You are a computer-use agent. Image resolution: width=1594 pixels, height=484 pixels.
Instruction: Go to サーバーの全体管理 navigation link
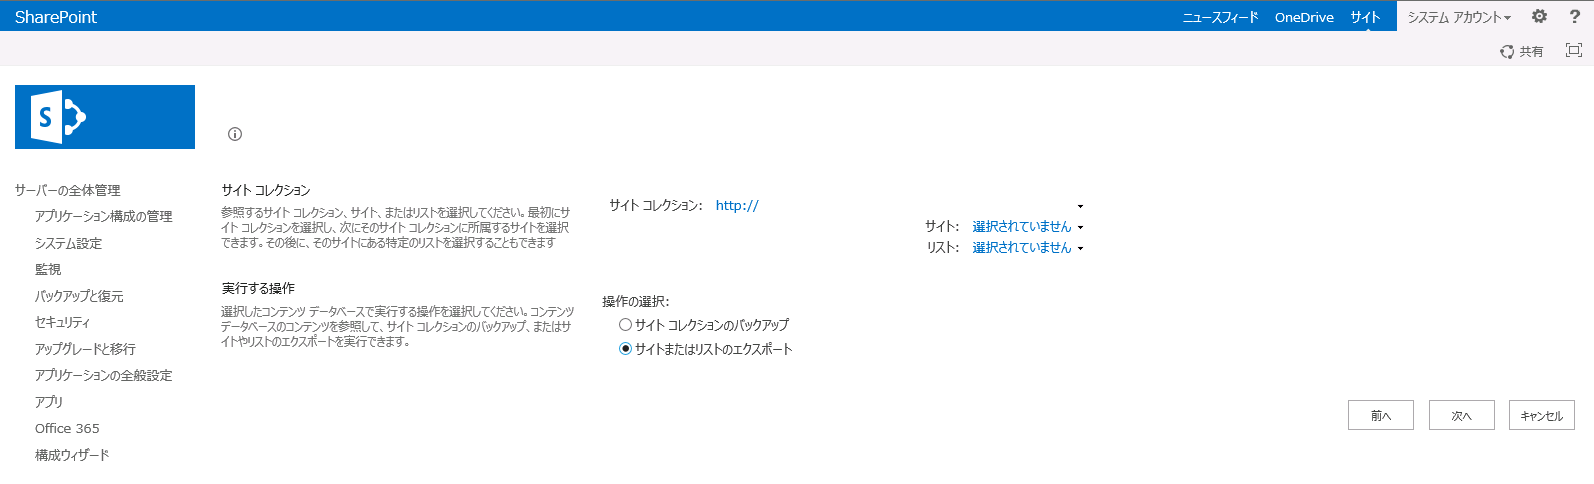click(67, 190)
